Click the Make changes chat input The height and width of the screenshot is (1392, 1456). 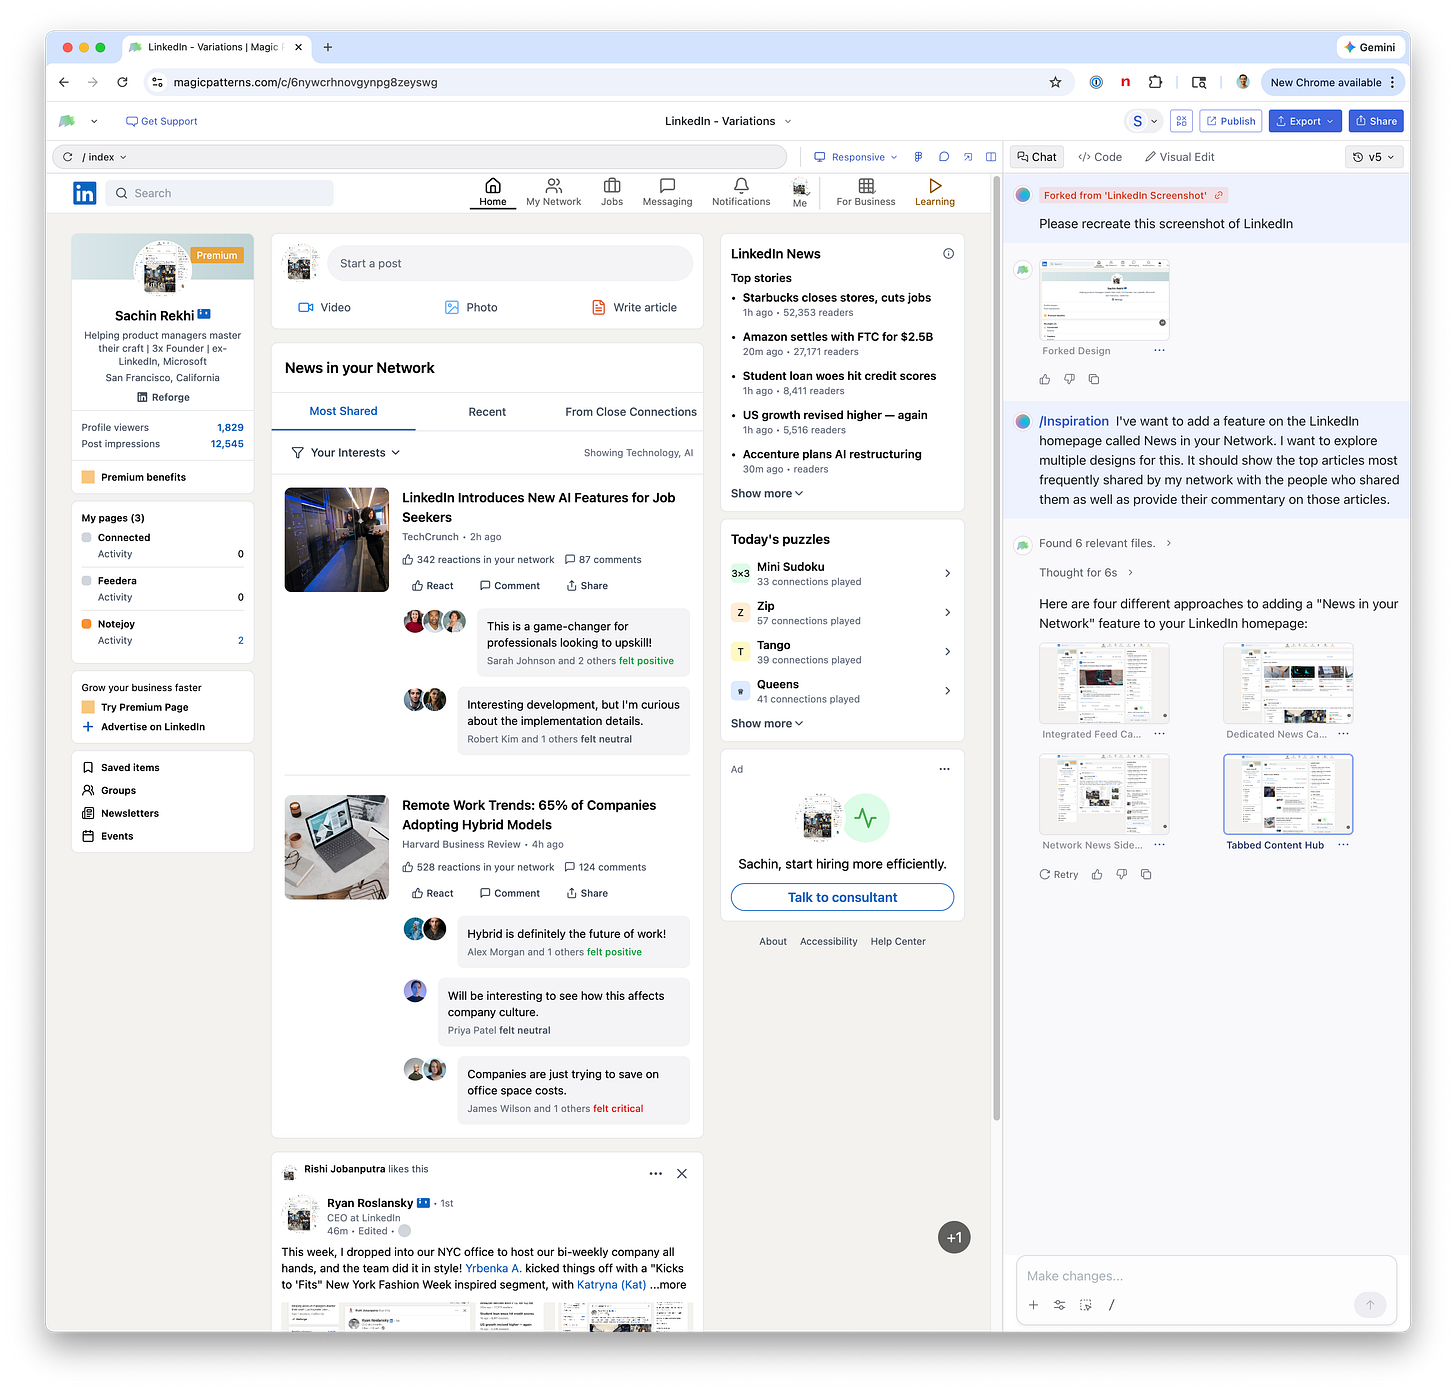pyautogui.click(x=1206, y=1276)
